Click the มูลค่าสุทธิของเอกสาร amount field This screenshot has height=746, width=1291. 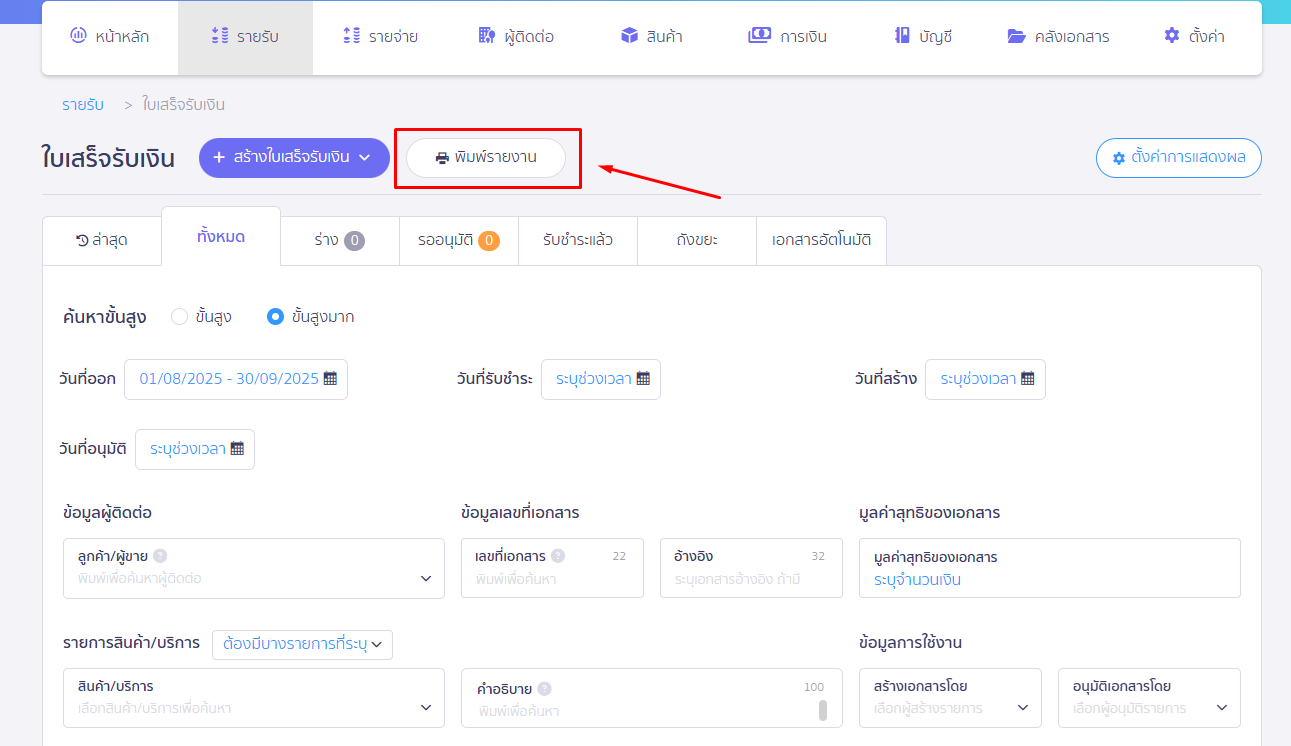click(1049, 579)
